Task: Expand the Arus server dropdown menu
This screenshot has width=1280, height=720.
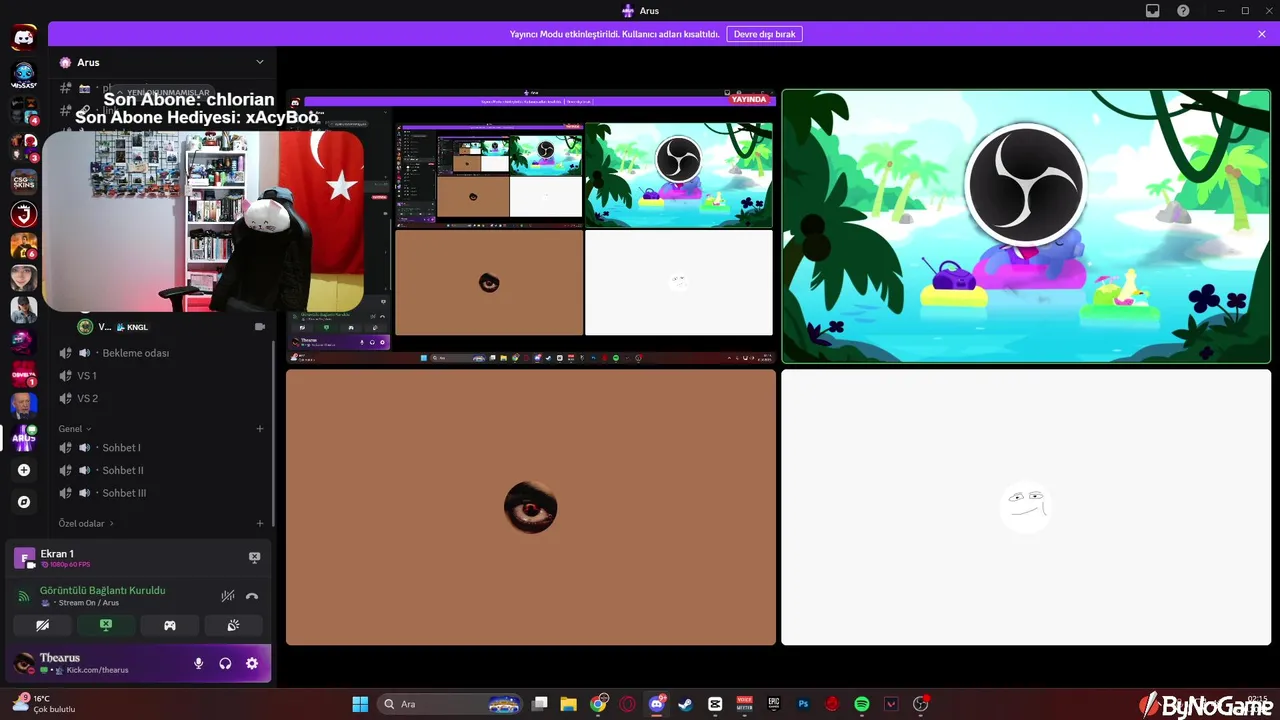Action: tap(260, 62)
